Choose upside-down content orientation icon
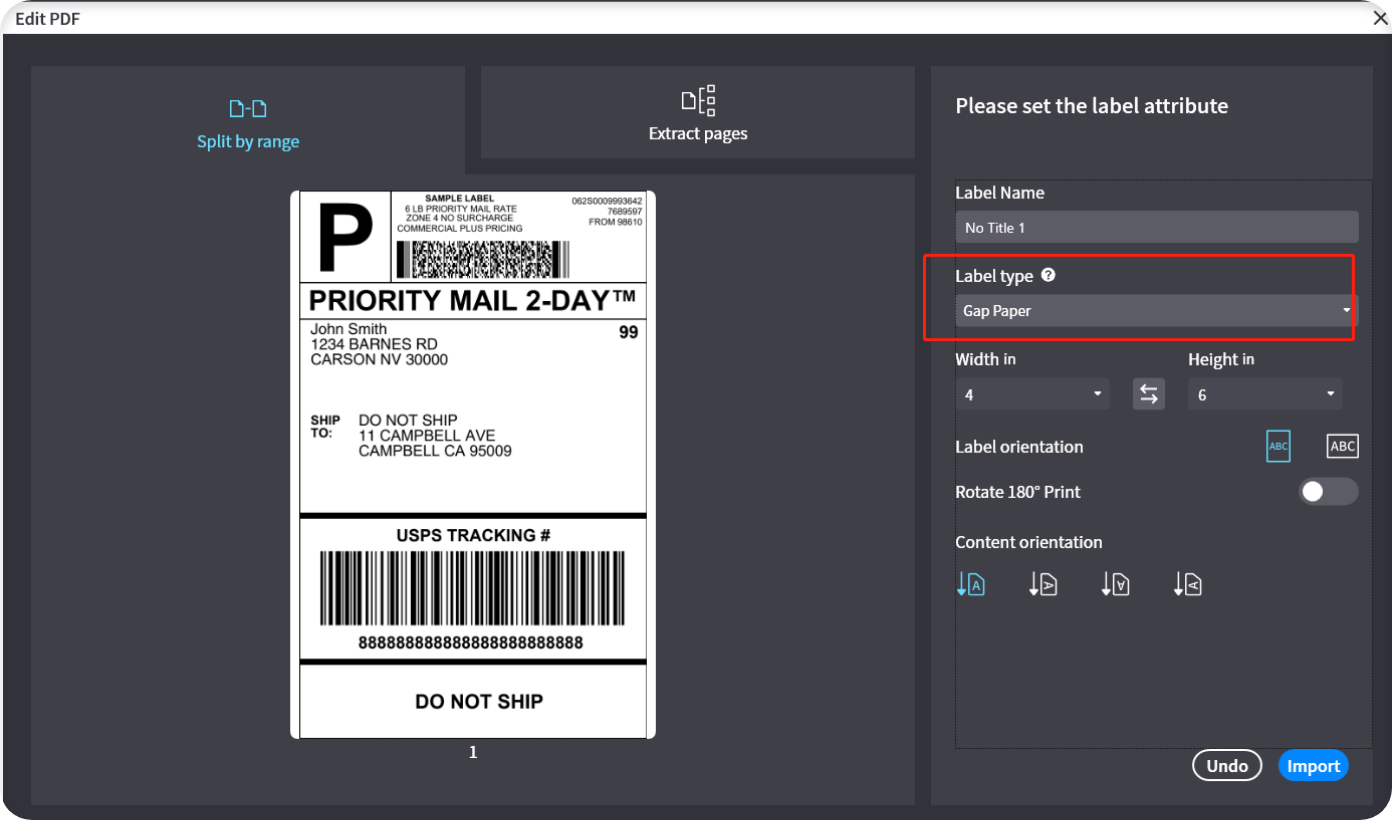Screen dimensions: 1392x820 coord(1115,584)
